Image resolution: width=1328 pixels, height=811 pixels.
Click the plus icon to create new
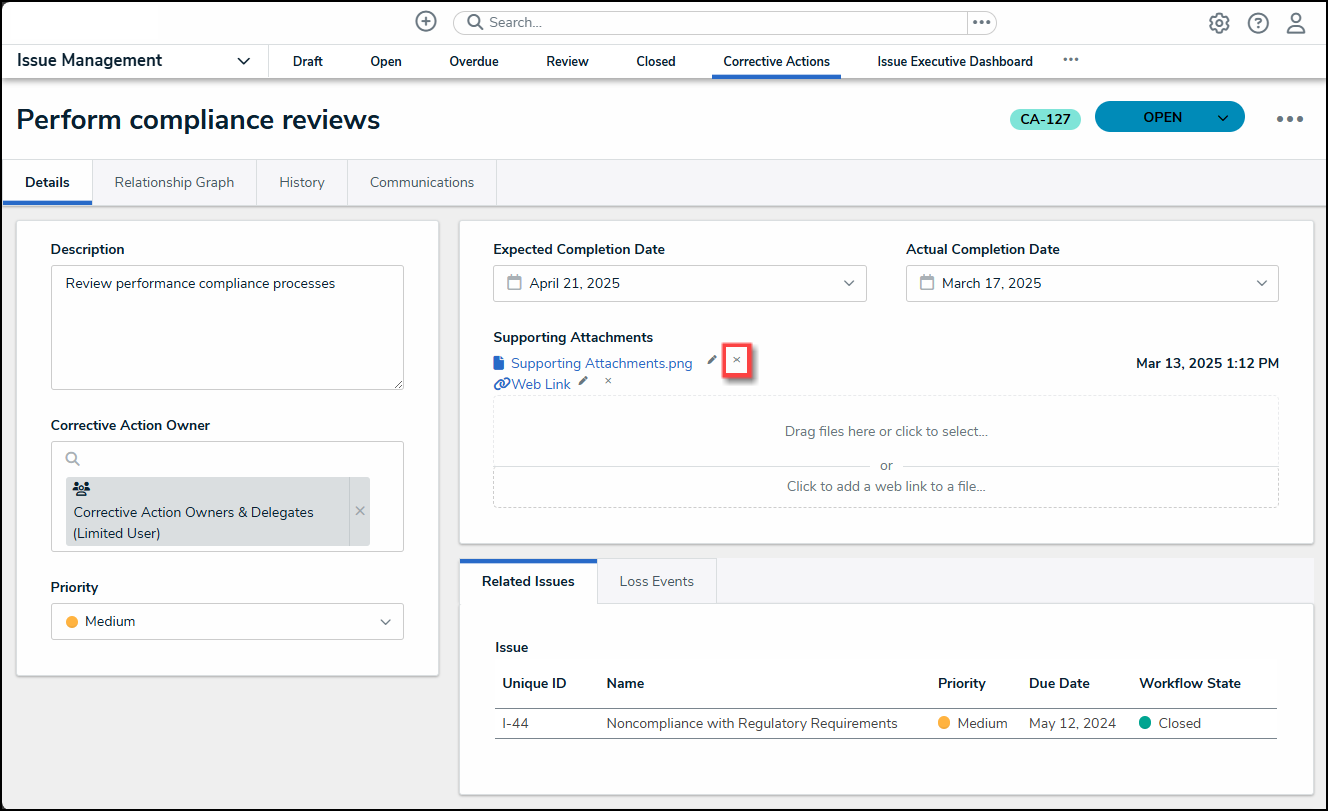426,21
